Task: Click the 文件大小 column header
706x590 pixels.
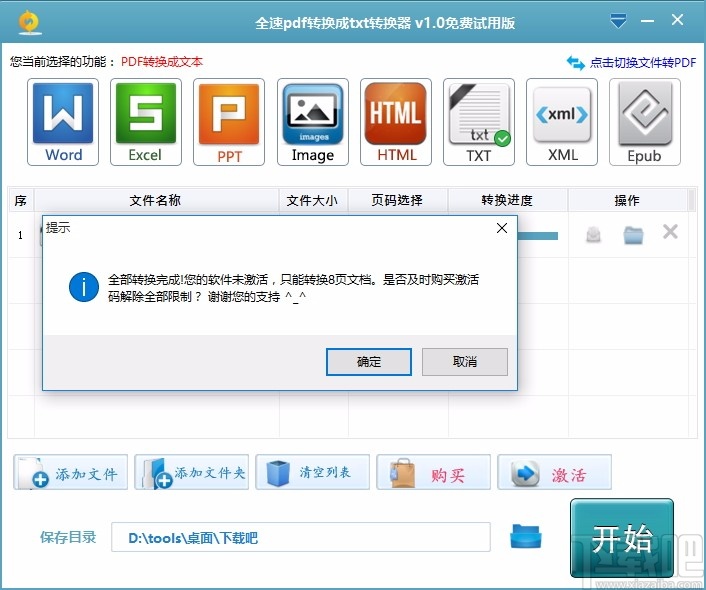Action: [x=313, y=200]
